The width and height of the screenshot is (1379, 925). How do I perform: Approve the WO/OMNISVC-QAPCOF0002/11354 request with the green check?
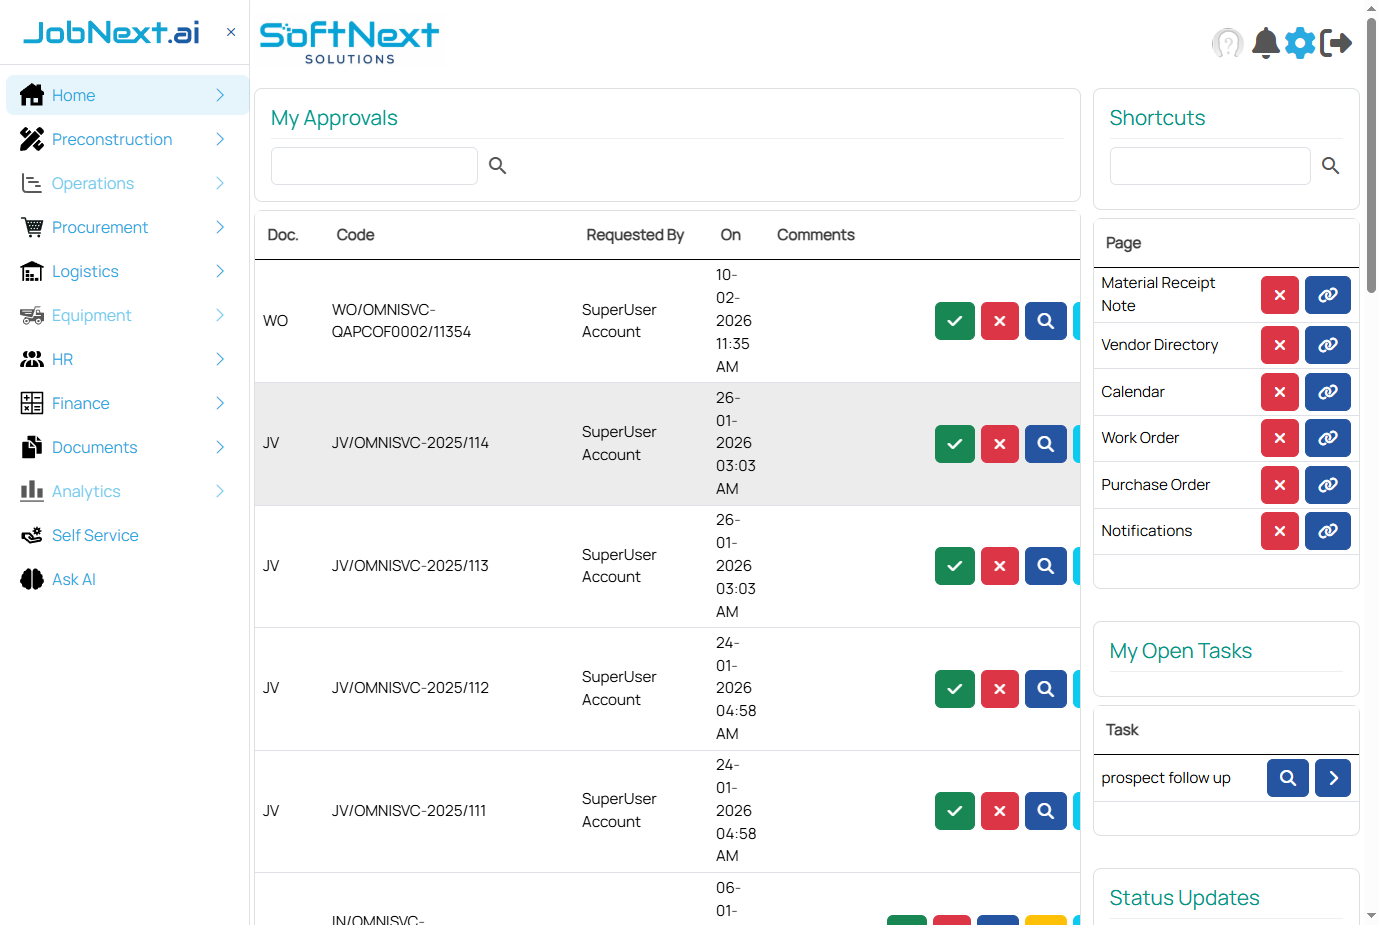[x=954, y=320]
